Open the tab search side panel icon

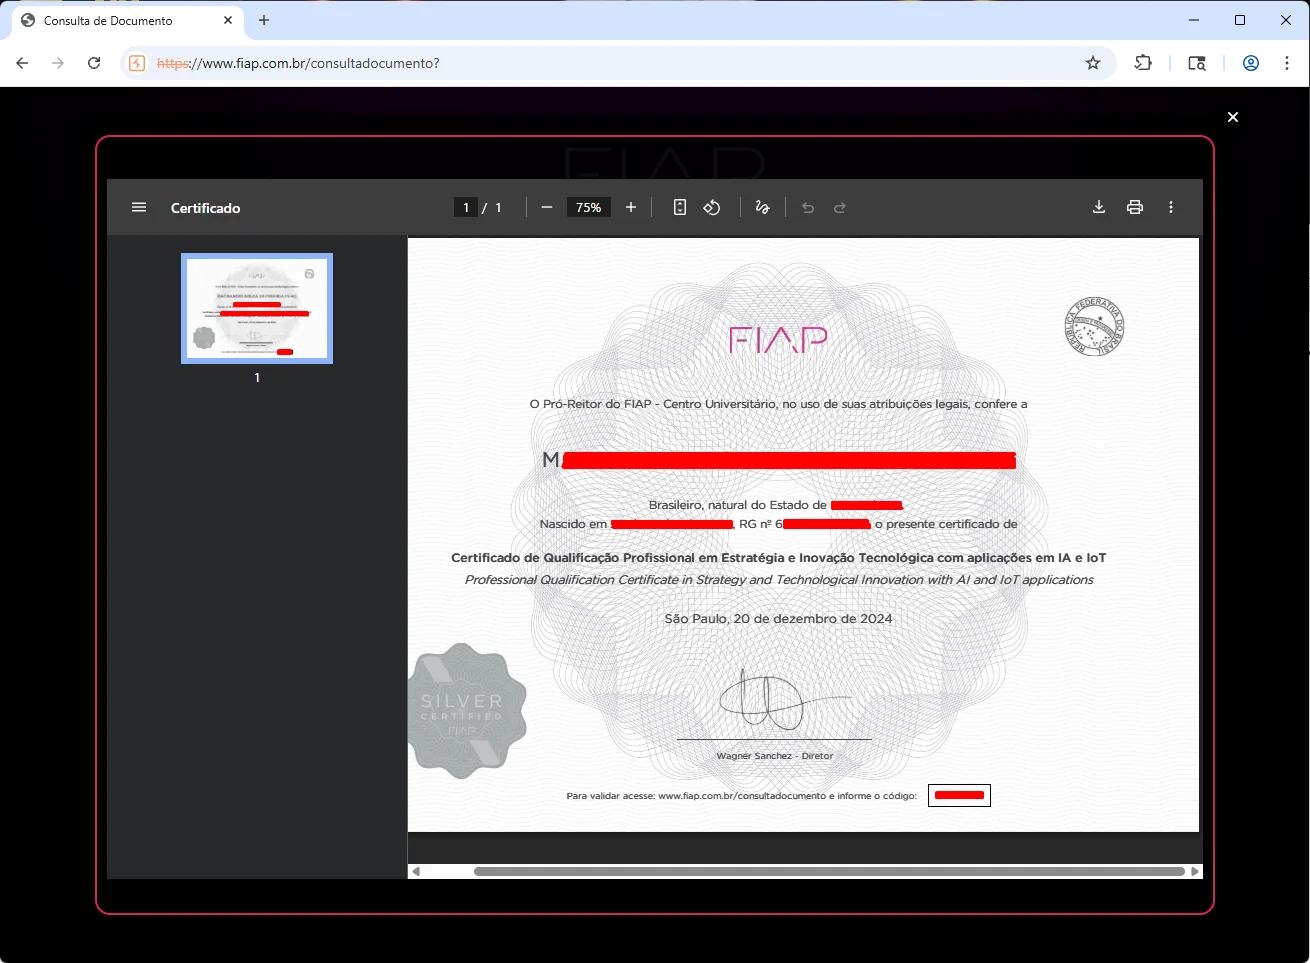(1197, 63)
